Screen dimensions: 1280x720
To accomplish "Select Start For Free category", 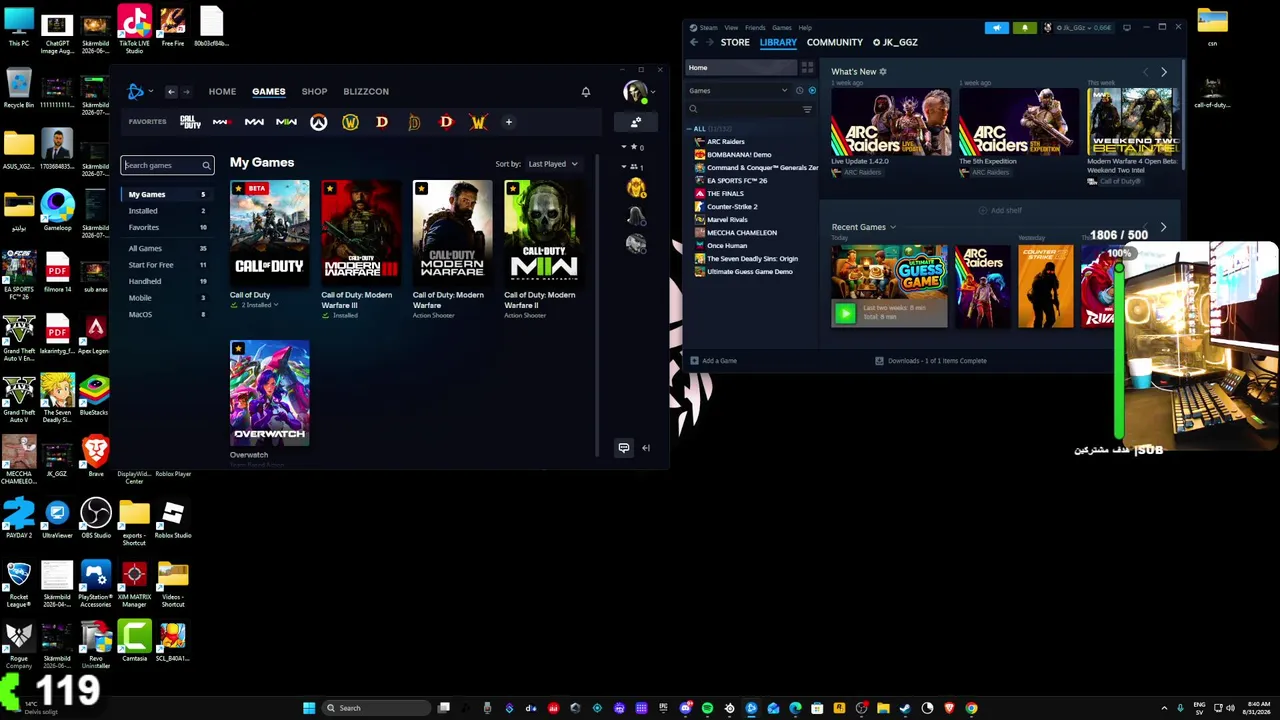I will point(167,265).
